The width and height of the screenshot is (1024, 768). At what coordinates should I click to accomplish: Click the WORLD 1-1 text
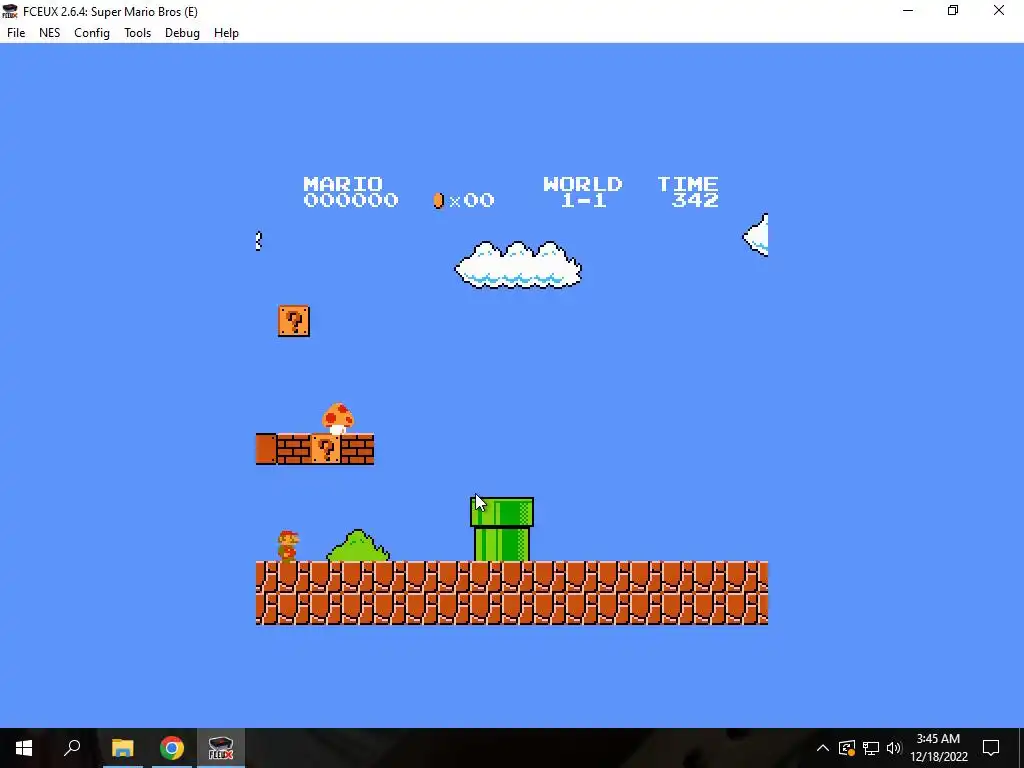[x=583, y=192]
